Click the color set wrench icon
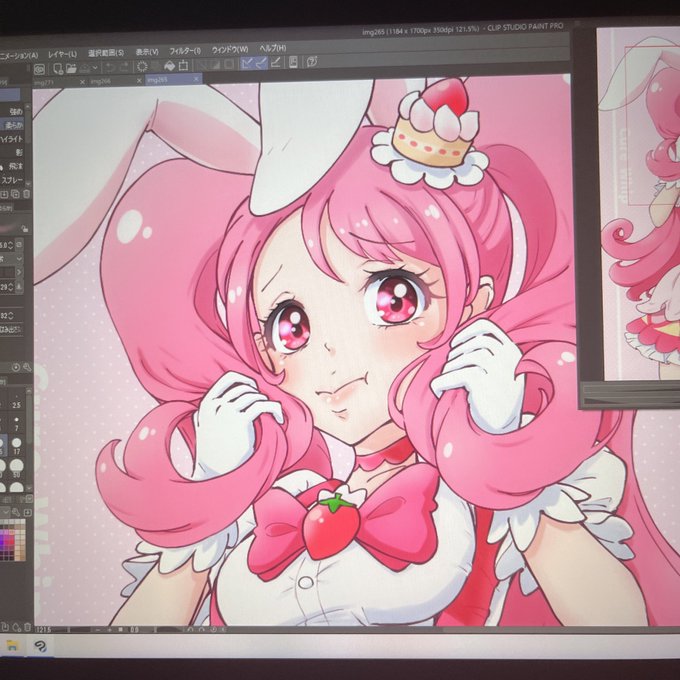Image resolution: width=680 pixels, height=680 pixels. tap(16, 512)
